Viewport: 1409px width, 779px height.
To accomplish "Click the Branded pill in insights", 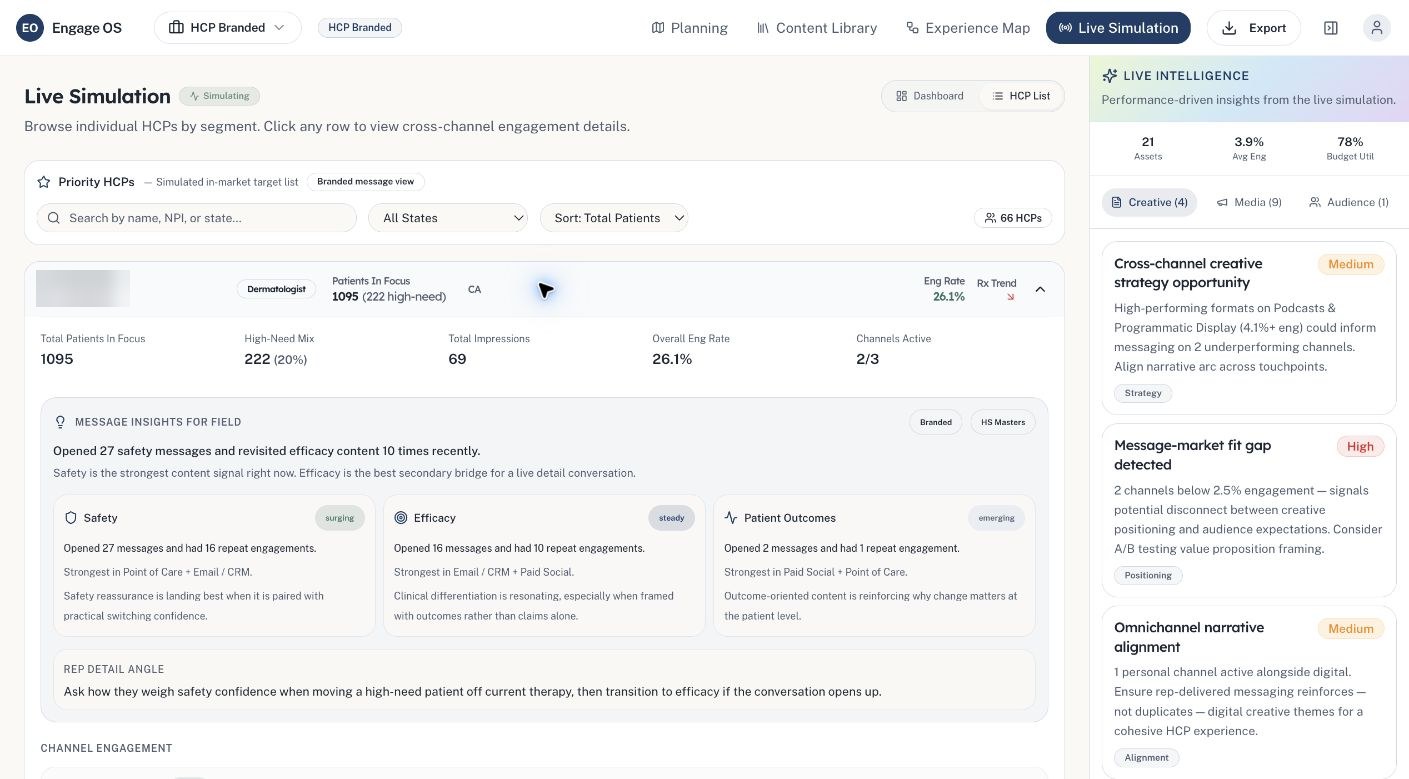I will pos(936,422).
